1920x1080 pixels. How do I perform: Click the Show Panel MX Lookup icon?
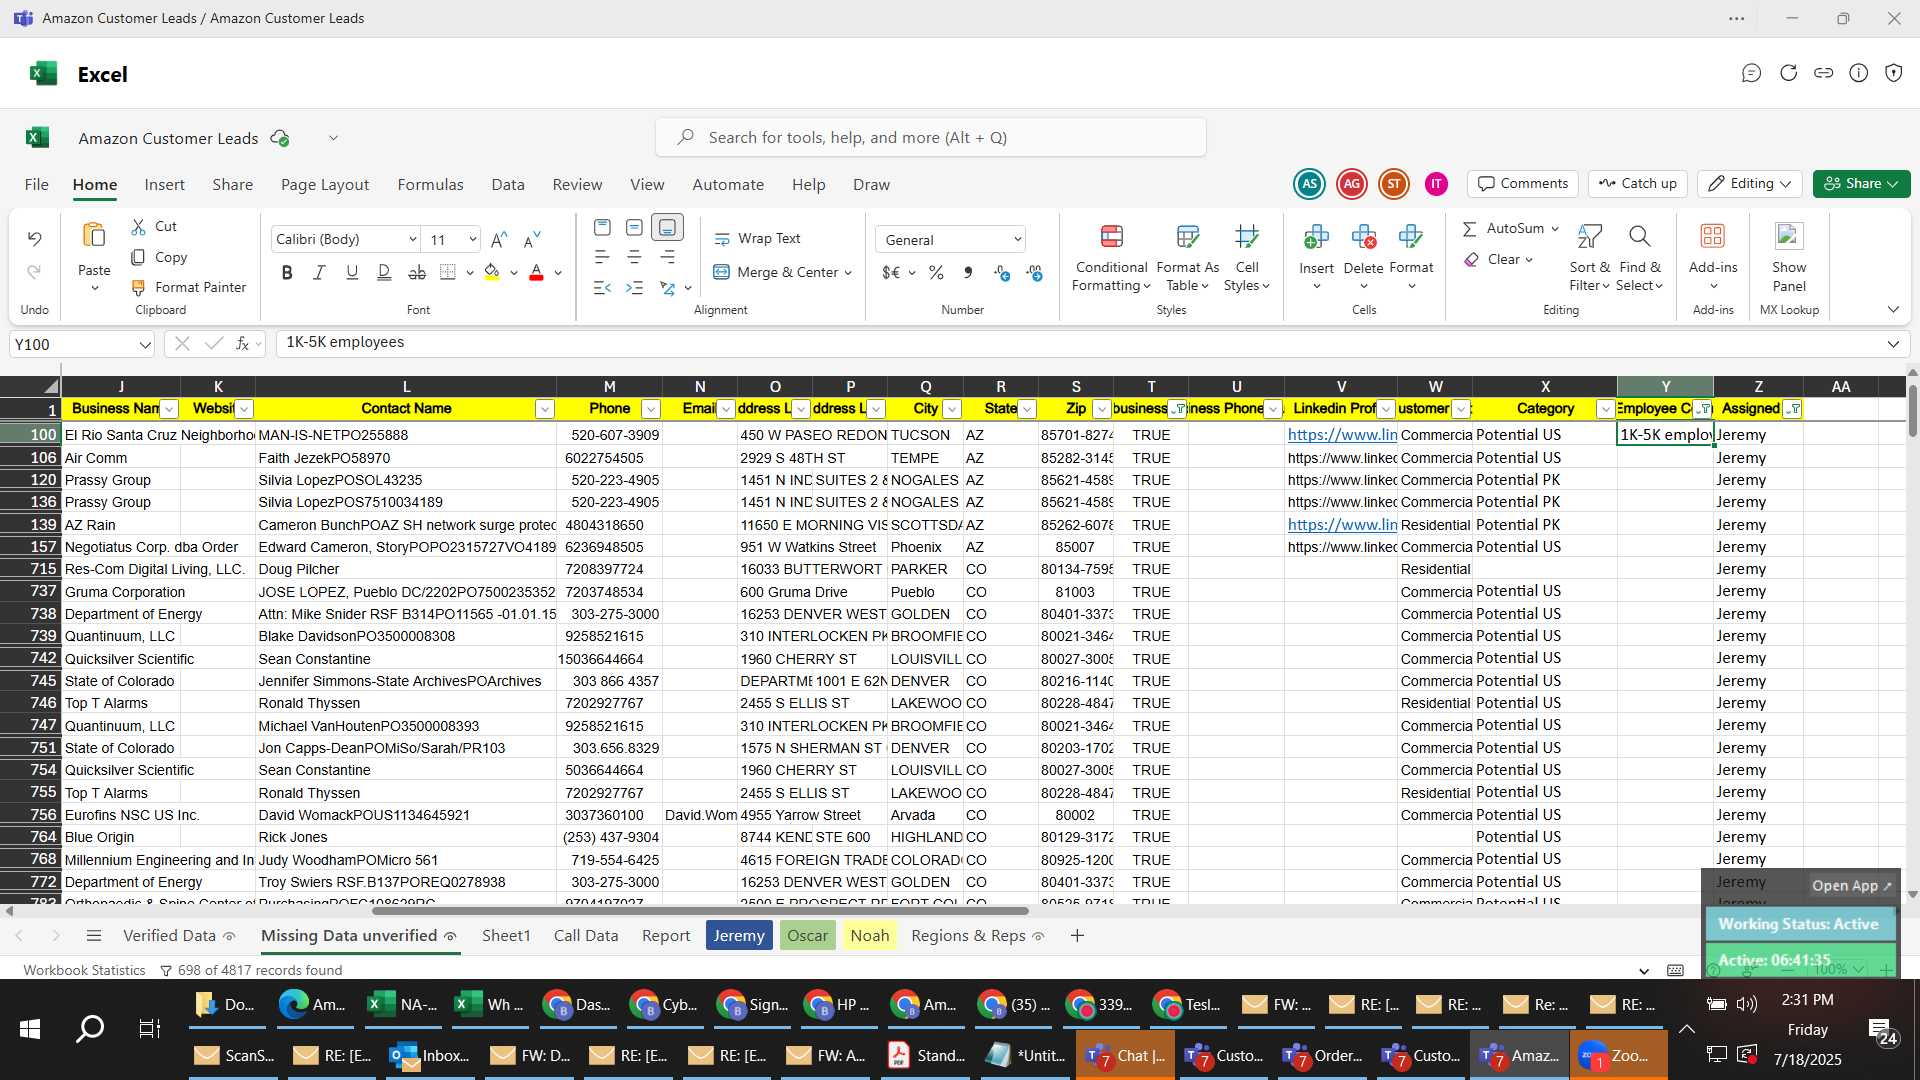pyautogui.click(x=1789, y=236)
